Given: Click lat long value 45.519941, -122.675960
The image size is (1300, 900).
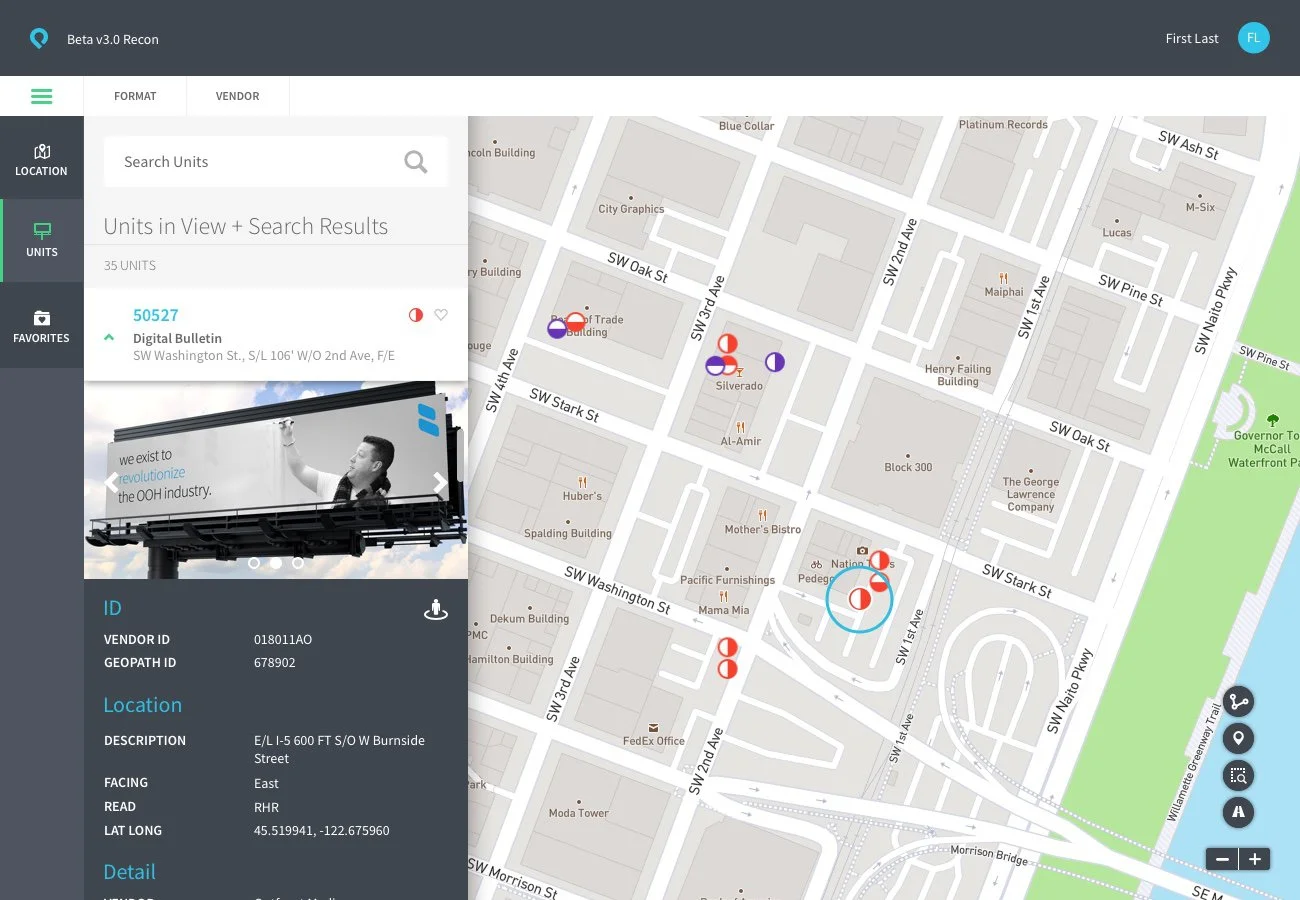Looking at the screenshot, I should [x=322, y=830].
